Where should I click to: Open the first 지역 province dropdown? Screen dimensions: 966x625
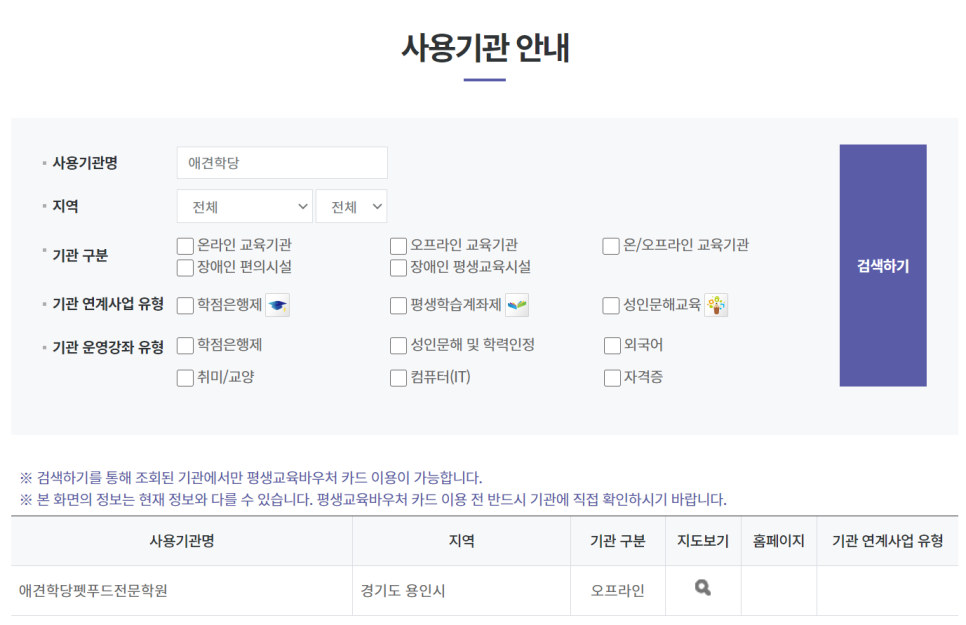pos(245,207)
